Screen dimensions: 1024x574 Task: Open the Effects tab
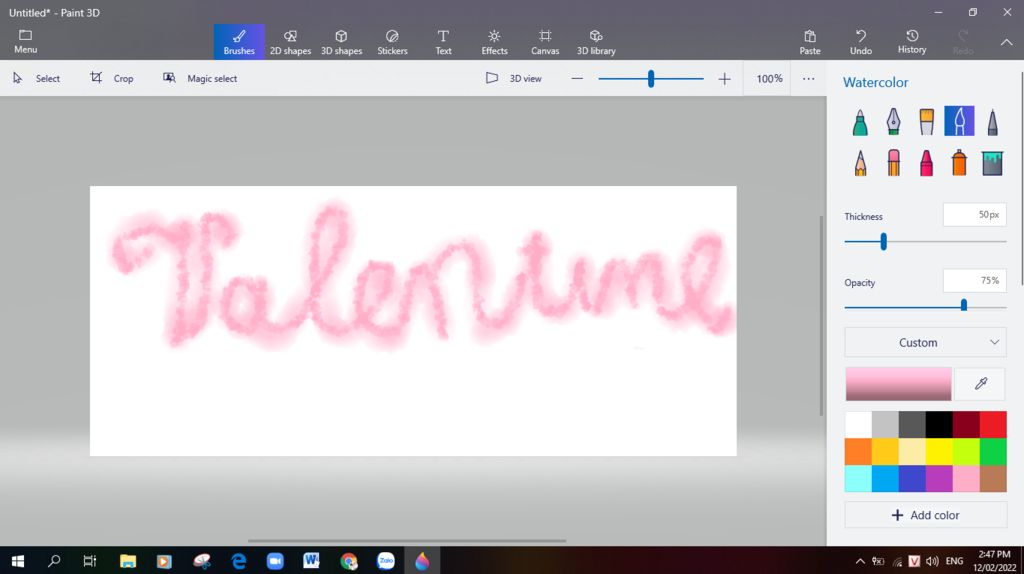(x=494, y=42)
